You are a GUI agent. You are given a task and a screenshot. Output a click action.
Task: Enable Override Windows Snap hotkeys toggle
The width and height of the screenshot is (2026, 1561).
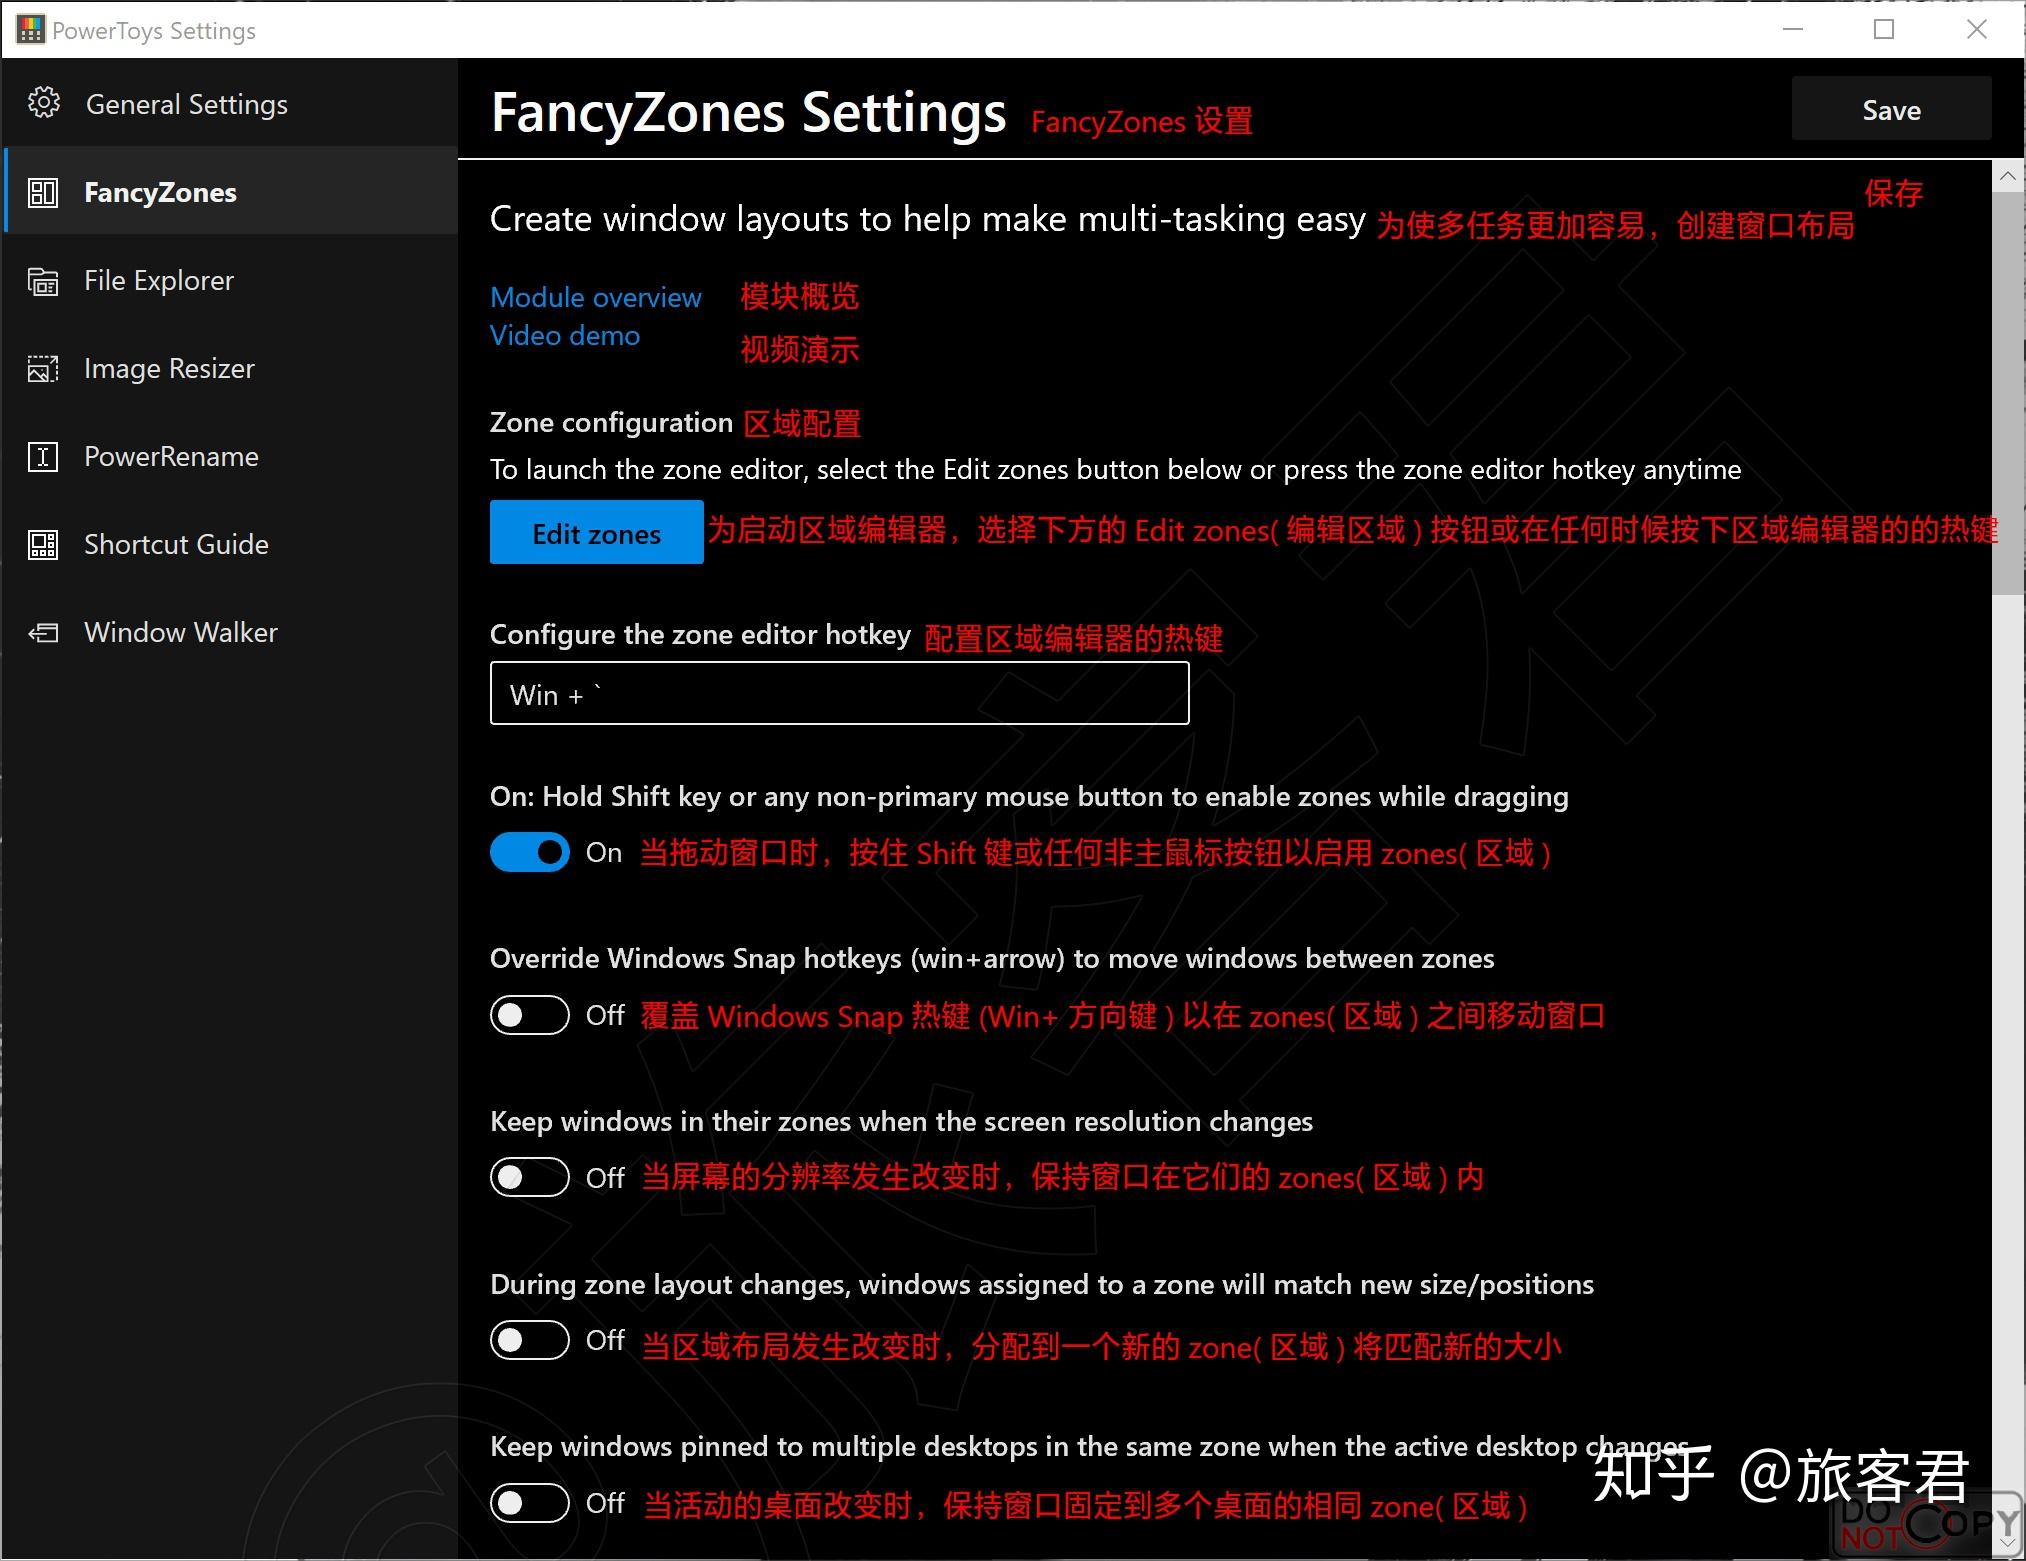coord(529,1015)
